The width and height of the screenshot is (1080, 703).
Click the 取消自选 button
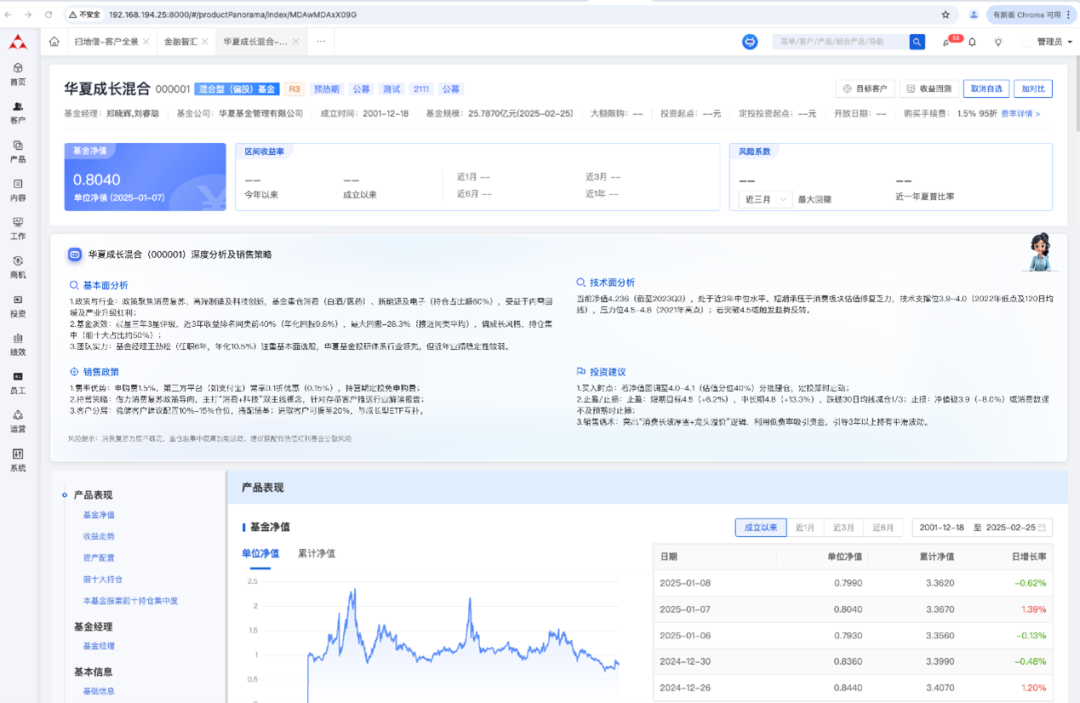(986, 89)
